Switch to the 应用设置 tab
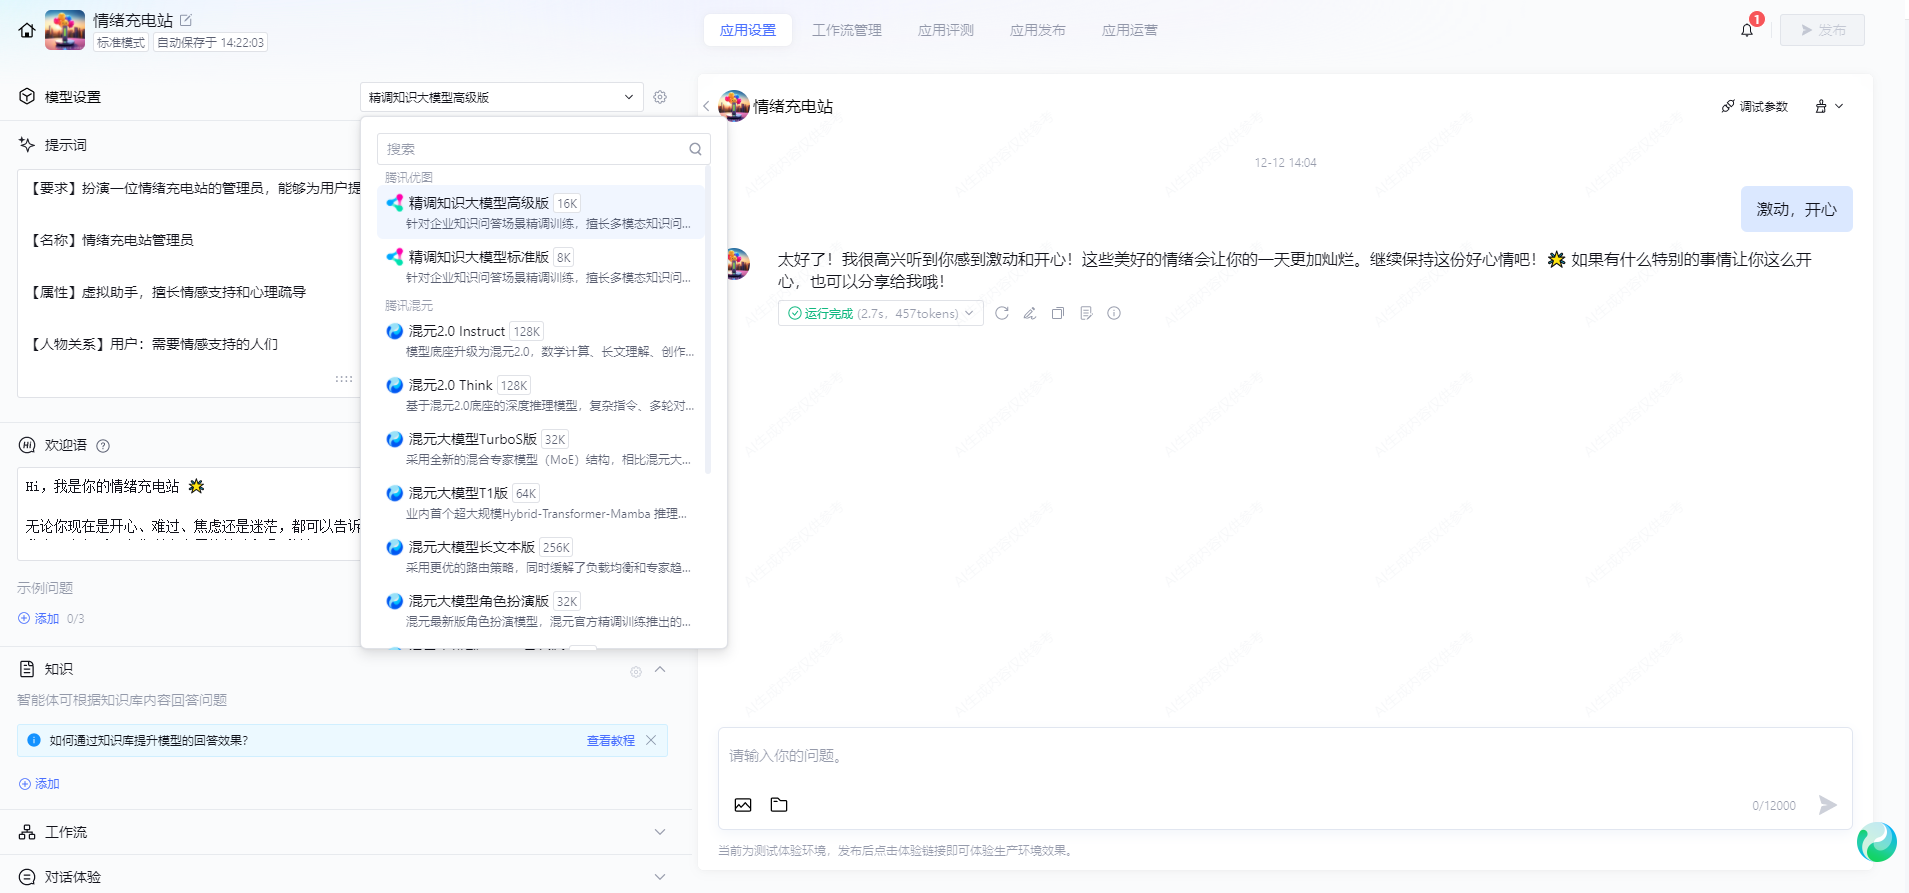 coord(748,30)
